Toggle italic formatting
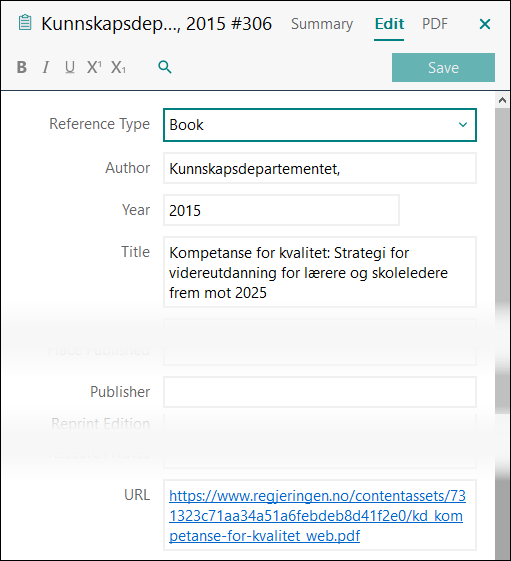This screenshot has height=561, width=511. [x=46, y=67]
